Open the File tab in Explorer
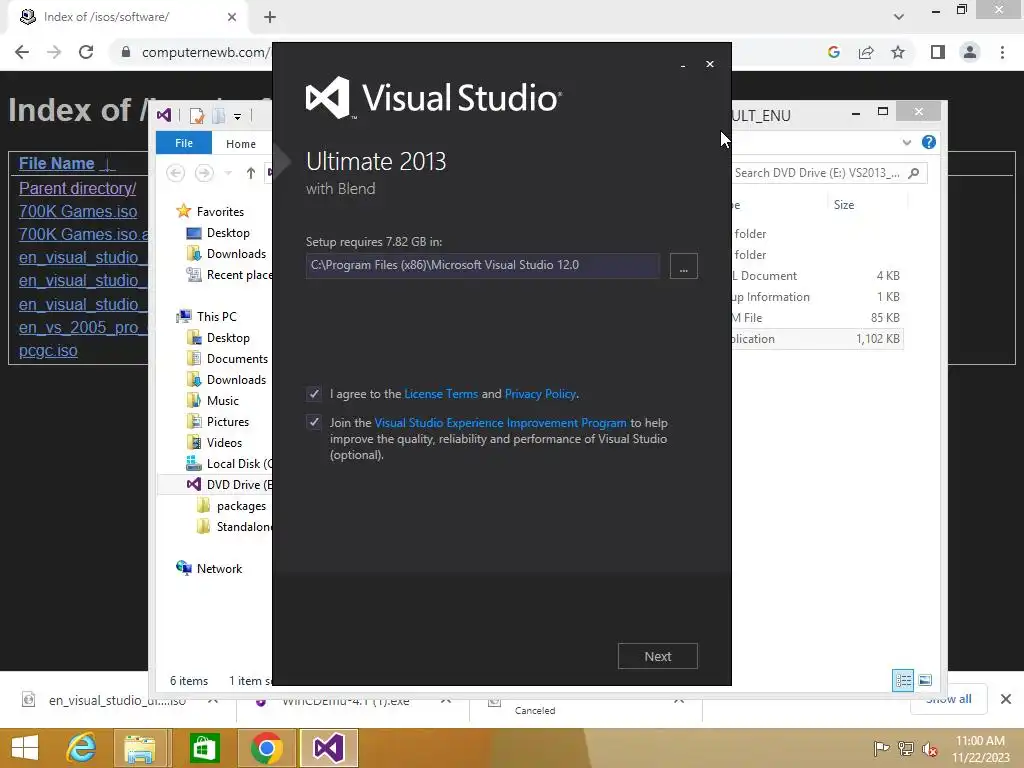1024x768 pixels. pos(184,143)
